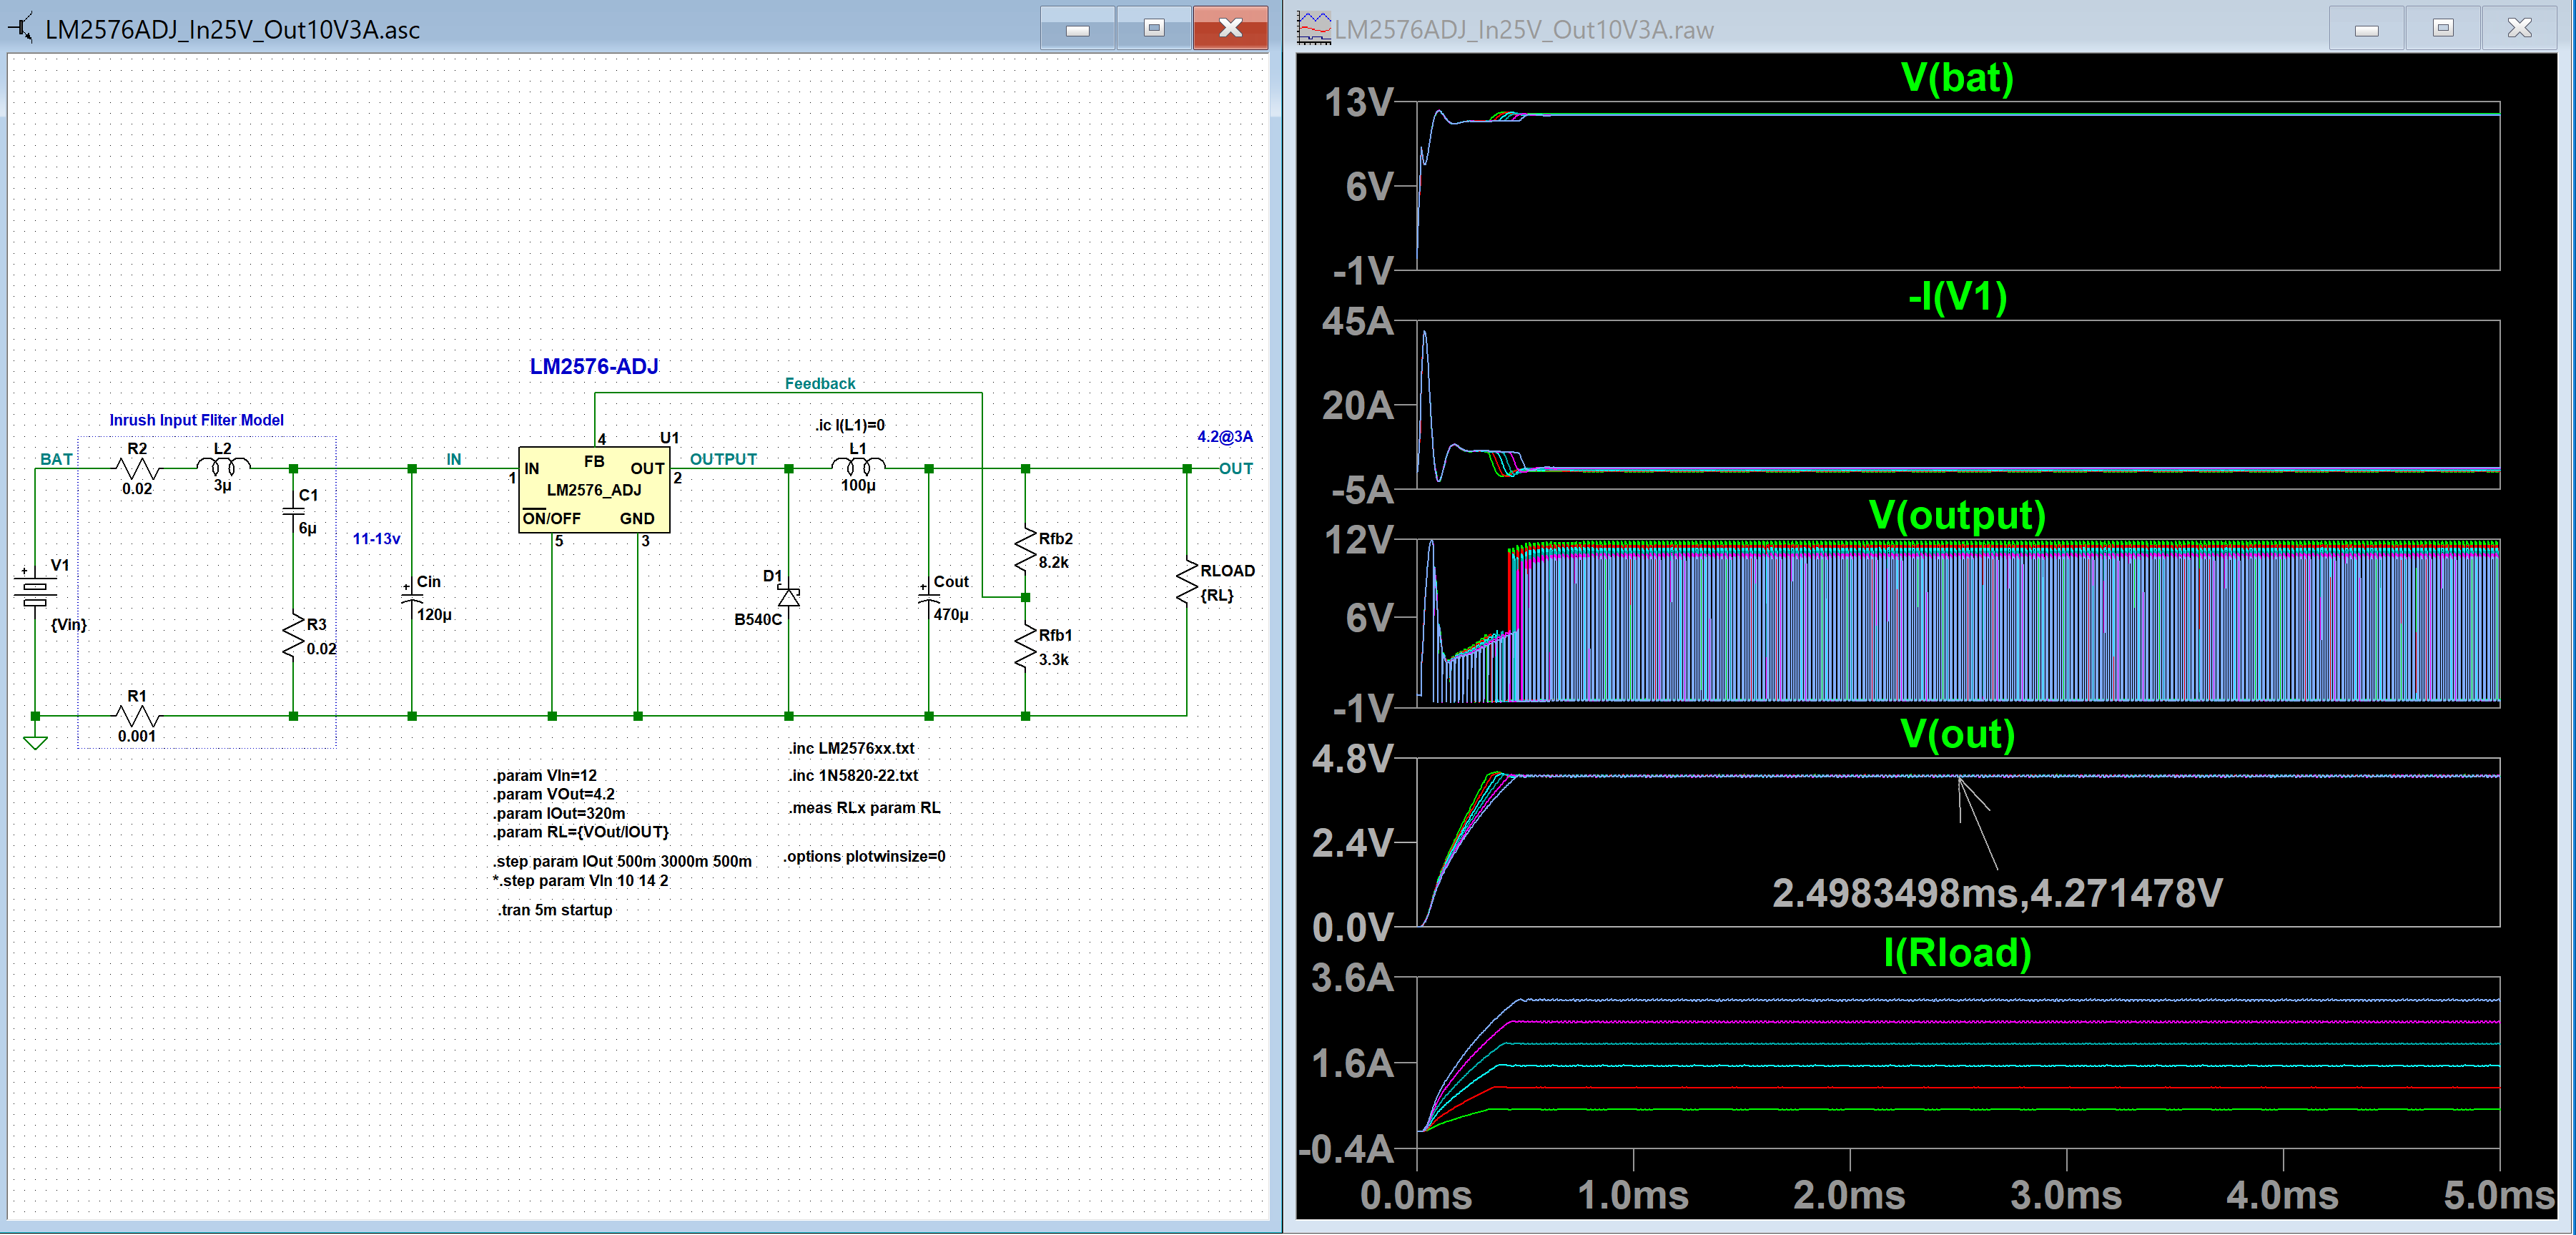2576x1235 pixels.
Task: Click the .ic I(L1)=0 directive
Action: pyautogui.click(x=849, y=425)
